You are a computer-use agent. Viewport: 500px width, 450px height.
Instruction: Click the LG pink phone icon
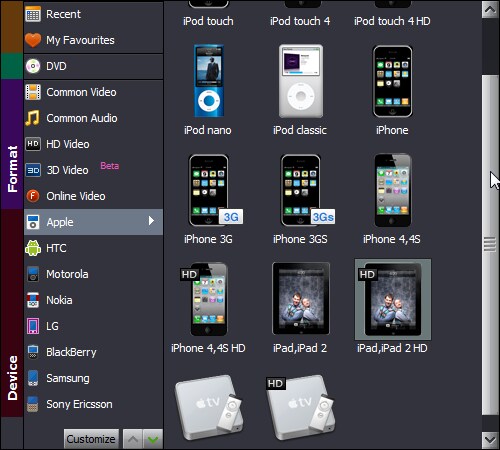tap(33, 326)
